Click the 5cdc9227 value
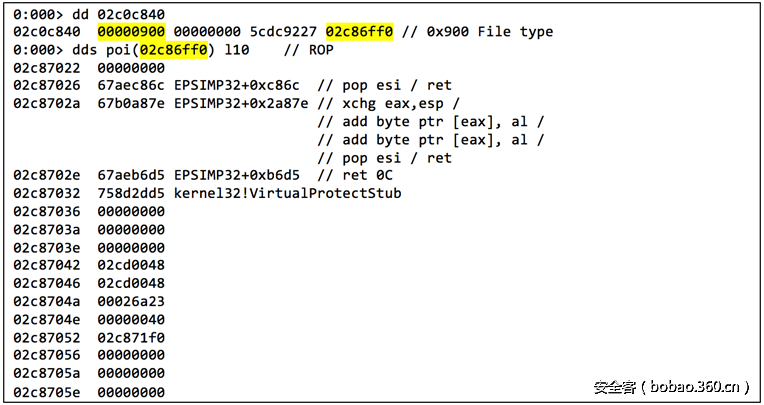This screenshot has height=405, width=764. pyautogui.click(x=283, y=32)
